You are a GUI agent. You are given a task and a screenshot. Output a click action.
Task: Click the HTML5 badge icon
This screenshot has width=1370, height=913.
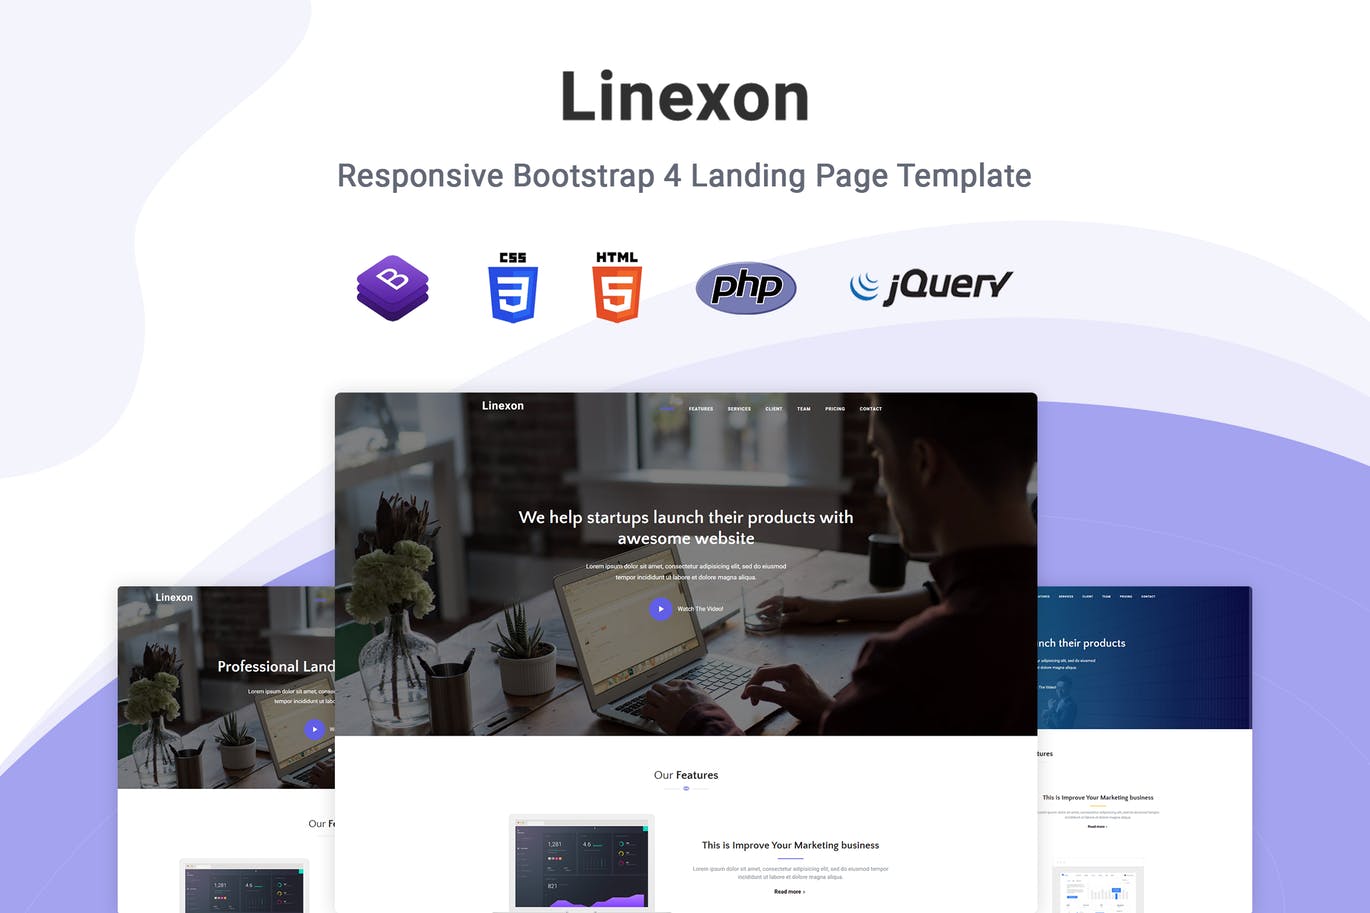[615, 287]
